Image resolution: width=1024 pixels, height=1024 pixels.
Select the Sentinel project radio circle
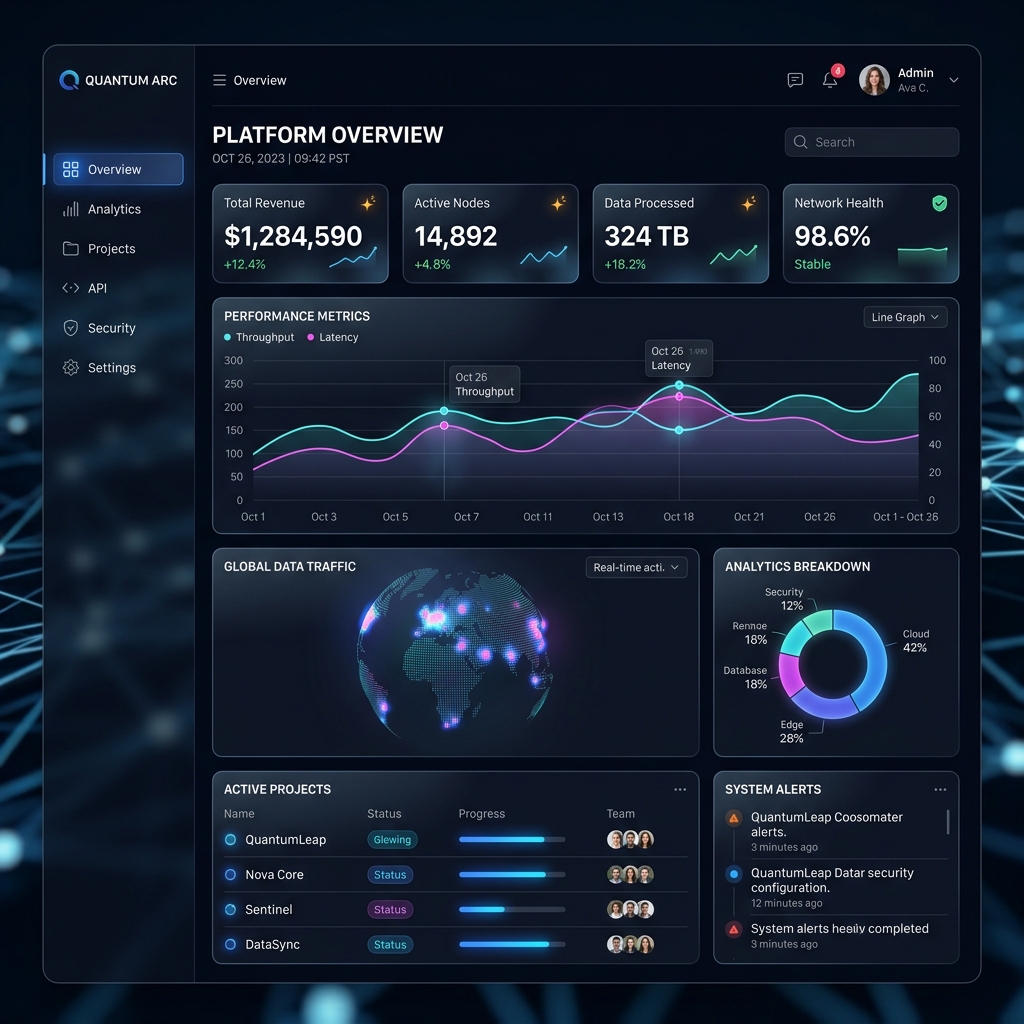click(x=231, y=909)
